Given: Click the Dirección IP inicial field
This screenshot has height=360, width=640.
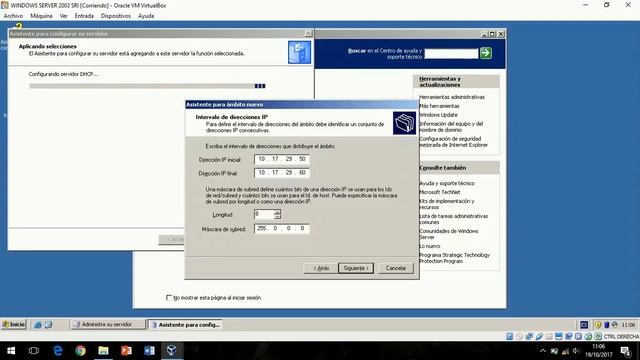Looking at the screenshot, I should click(282, 159).
